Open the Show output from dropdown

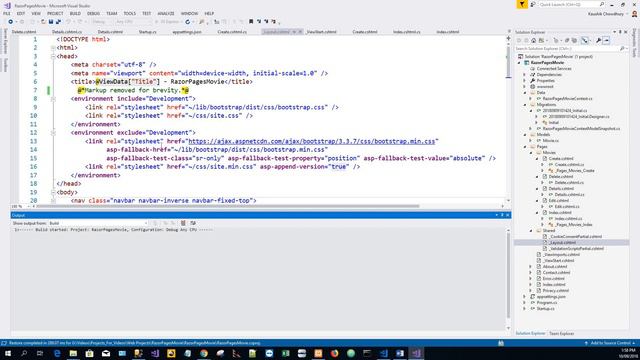[x=98, y=223]
